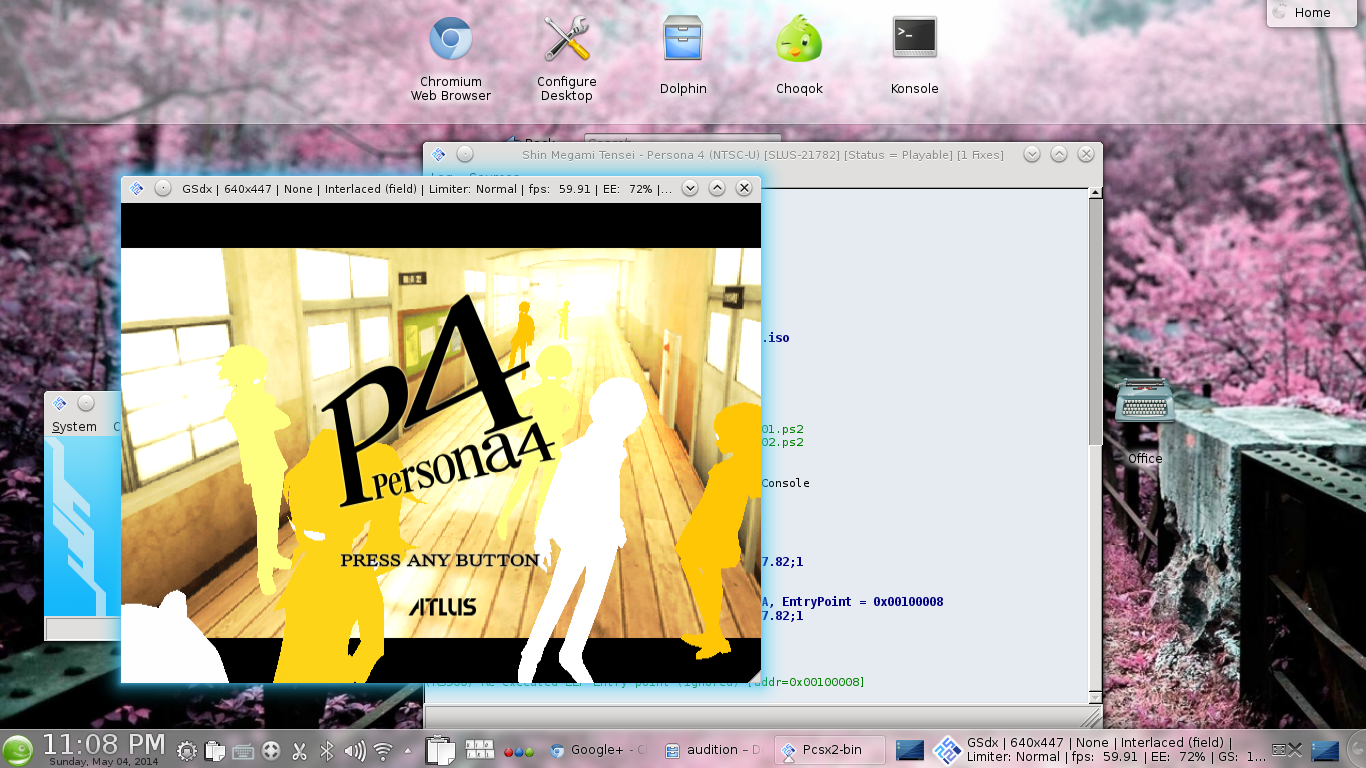Click the ATLUS logo in the game window
This screenshot has width=1366, height=768.
click(442, 607)
